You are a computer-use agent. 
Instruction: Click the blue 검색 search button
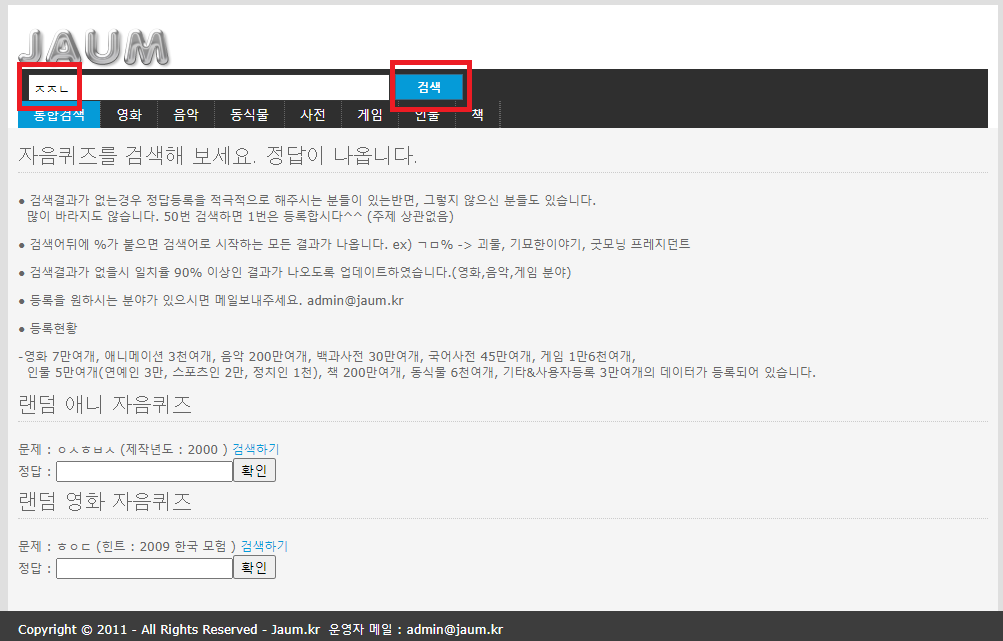click(429, 87)
